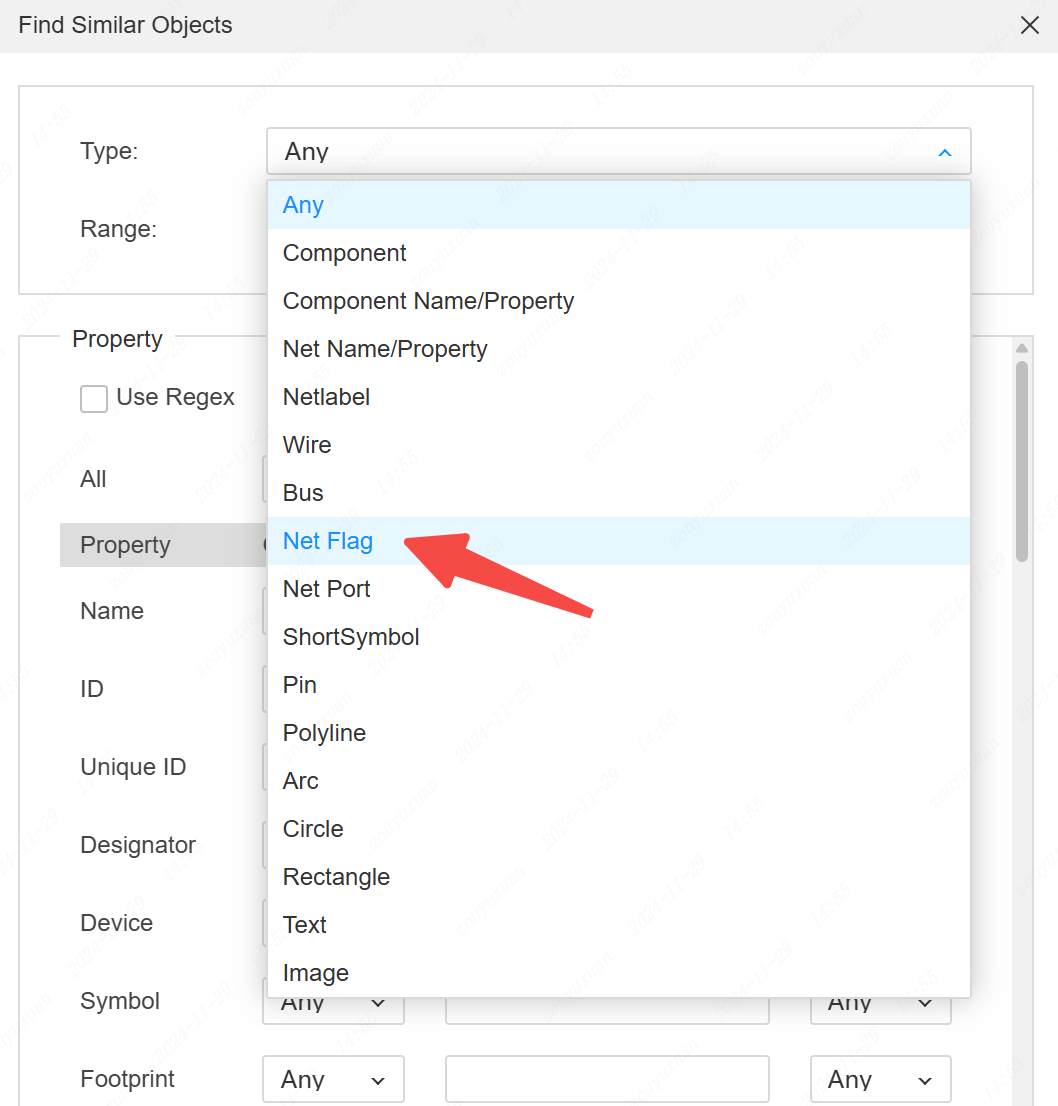Viewport: 1058px width, 1106px height.
Task: Select the Arc type option
Action: point(301,781)
